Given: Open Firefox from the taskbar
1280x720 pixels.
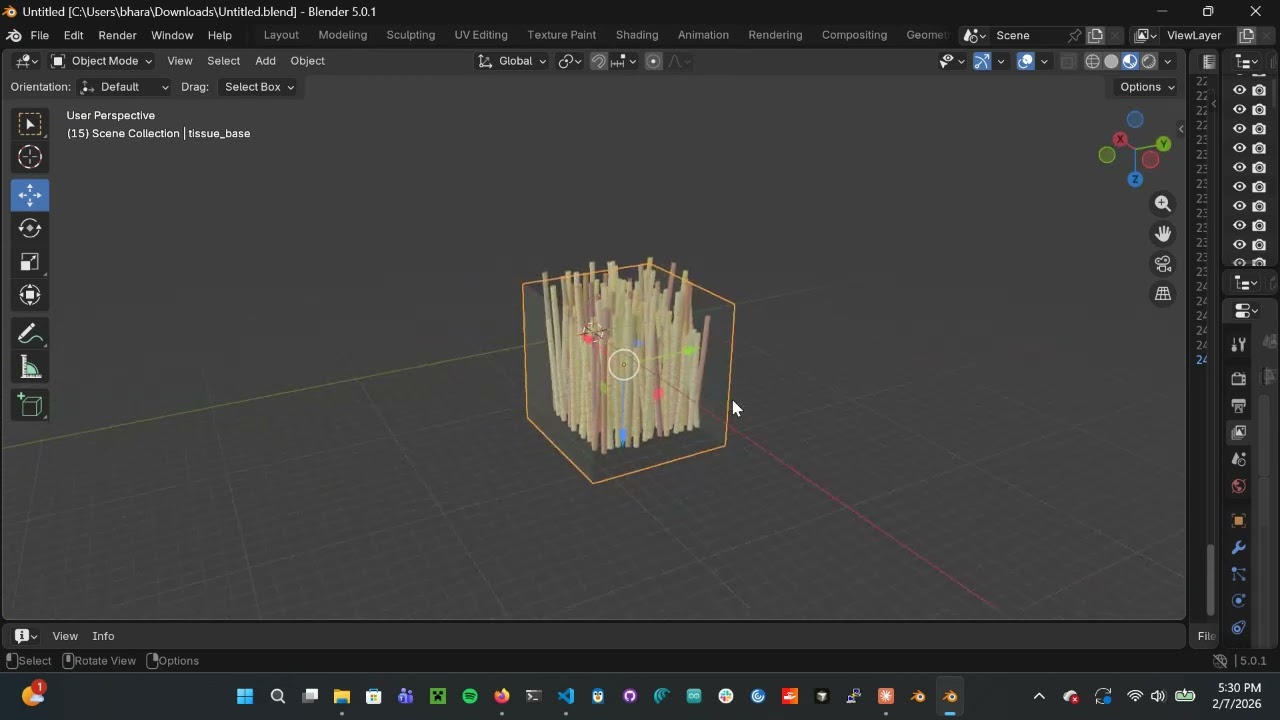Looking at the screenshot, I should click(502, 696).
